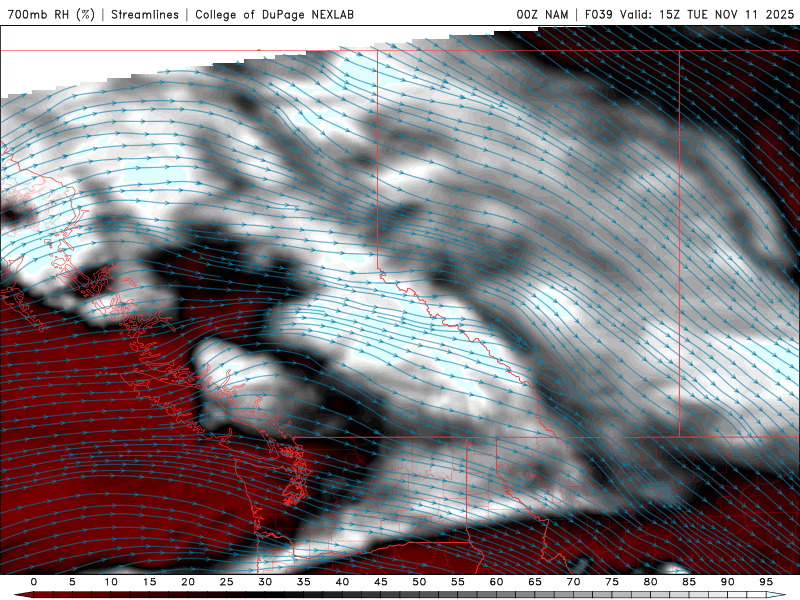Image resolution: width=800 pixels, height=600 pixels.
Task: Select the '45' label on the color scale
Action: [x=381, y=582]
